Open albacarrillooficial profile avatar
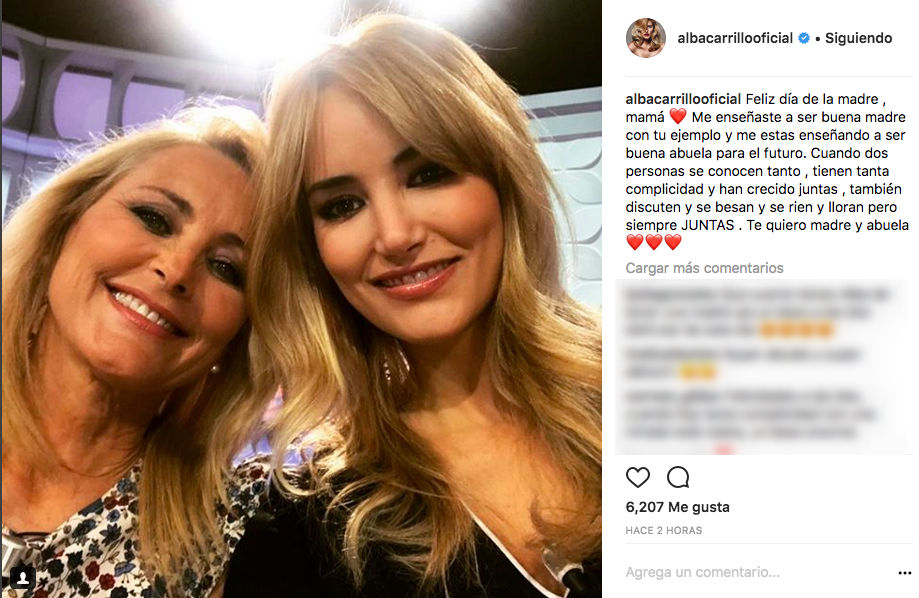 pyautogui.click(x=646, y=38)
